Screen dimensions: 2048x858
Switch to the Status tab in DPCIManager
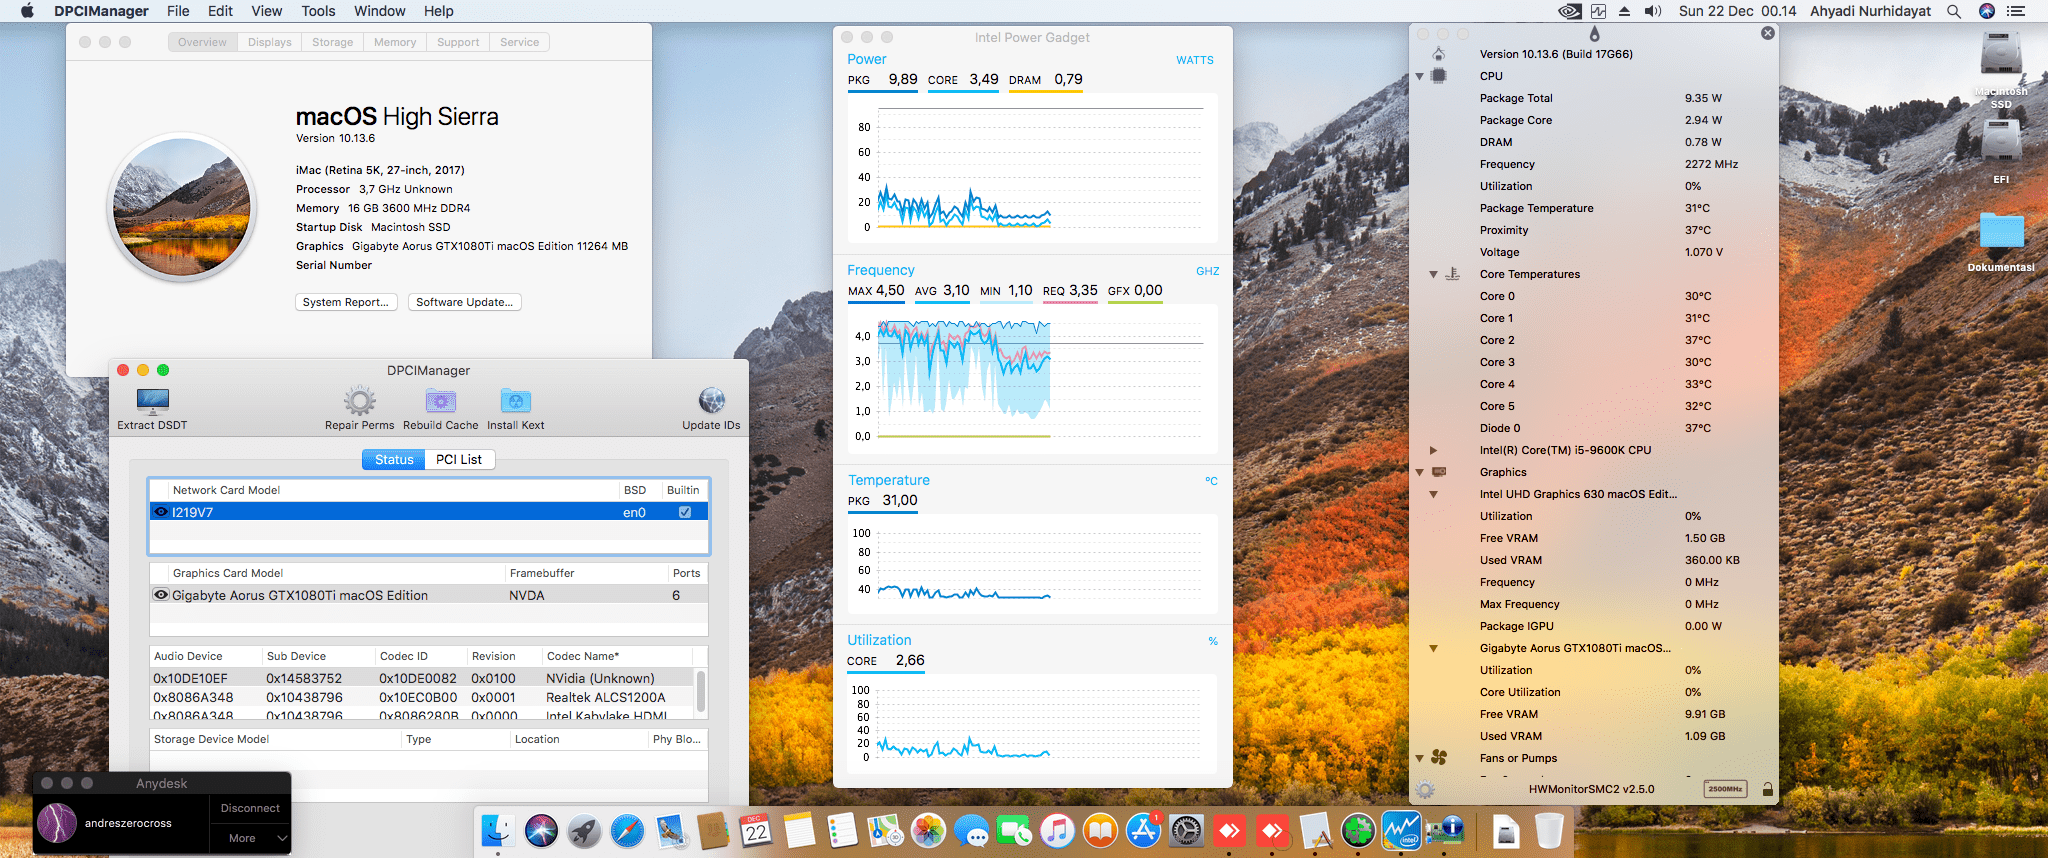tap(394, 459)
